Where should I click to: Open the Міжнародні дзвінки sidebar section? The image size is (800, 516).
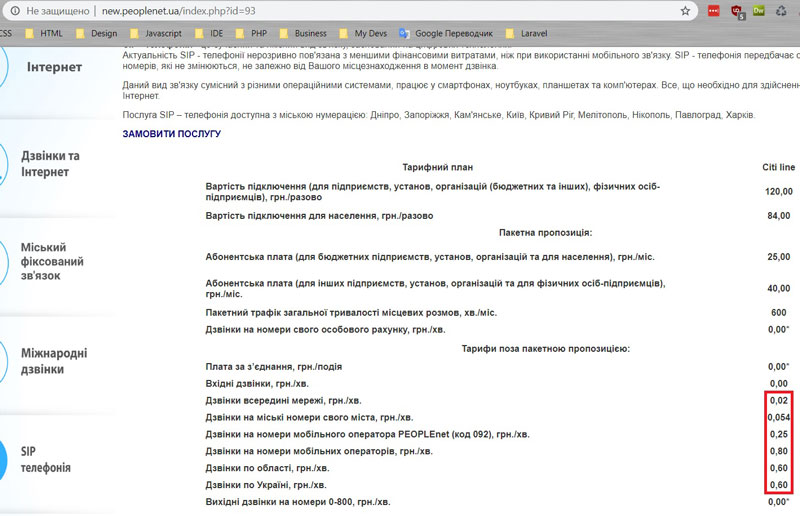coord(54,361)
